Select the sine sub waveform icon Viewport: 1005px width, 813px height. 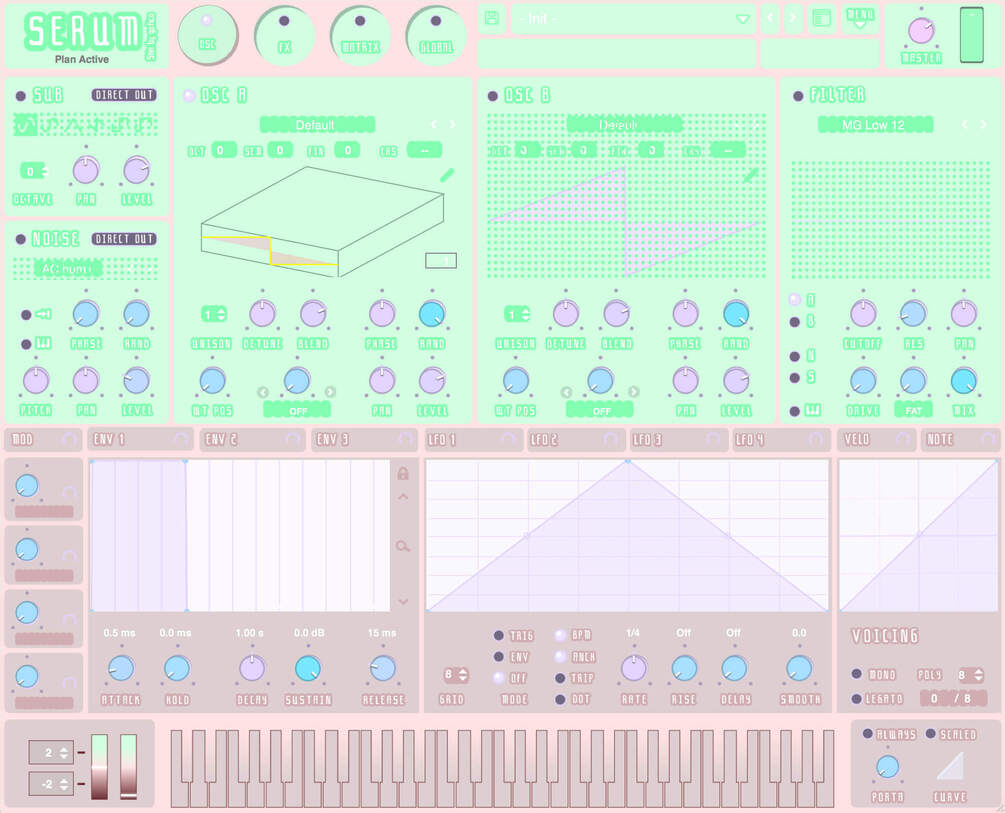[x=24, y=125]
